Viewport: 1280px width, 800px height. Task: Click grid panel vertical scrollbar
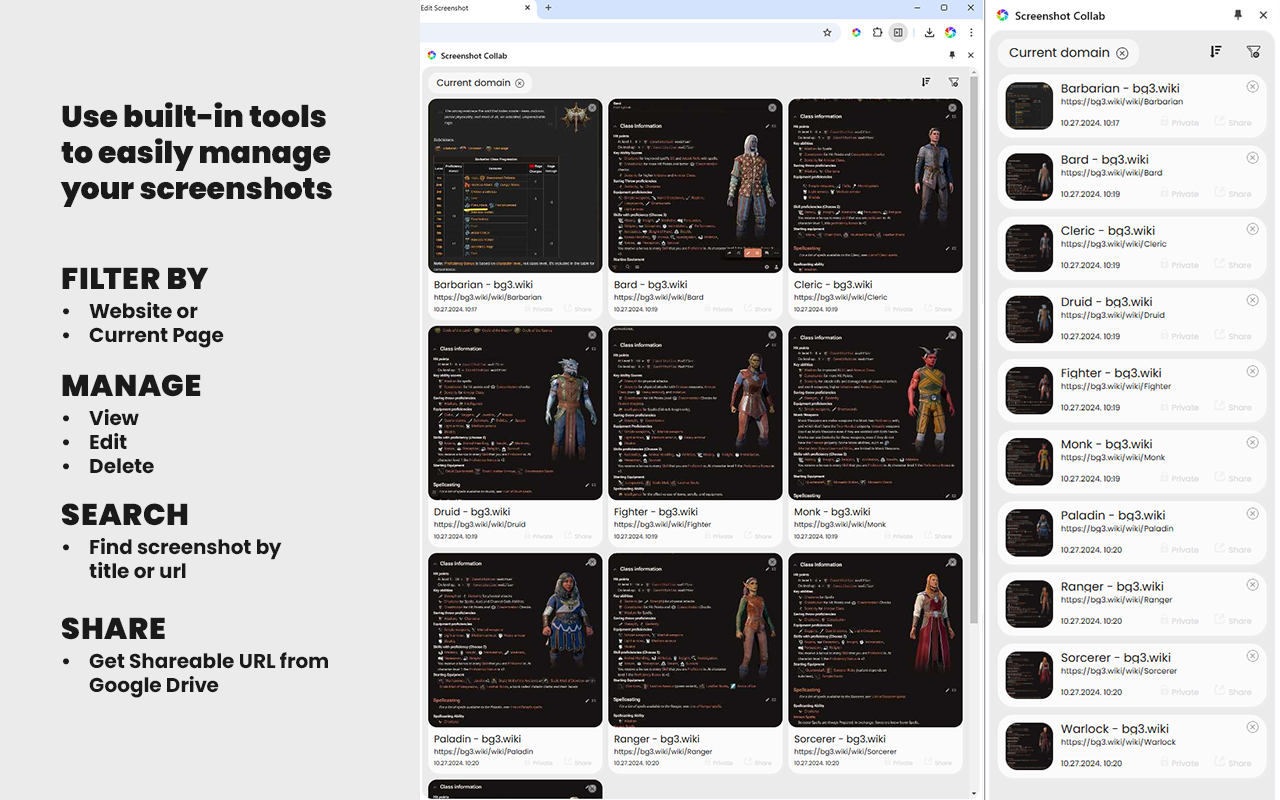pos(975,350)
